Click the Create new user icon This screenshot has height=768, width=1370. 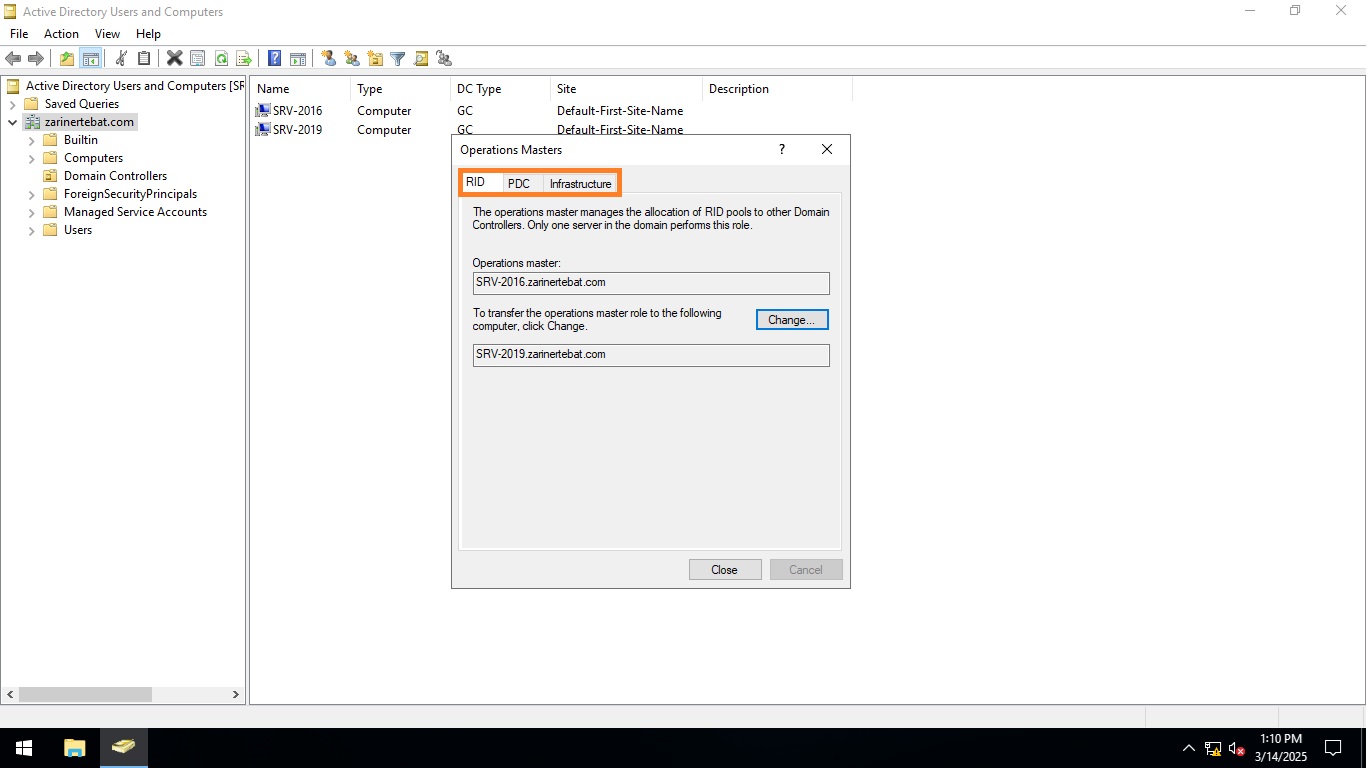pos(328,59)
